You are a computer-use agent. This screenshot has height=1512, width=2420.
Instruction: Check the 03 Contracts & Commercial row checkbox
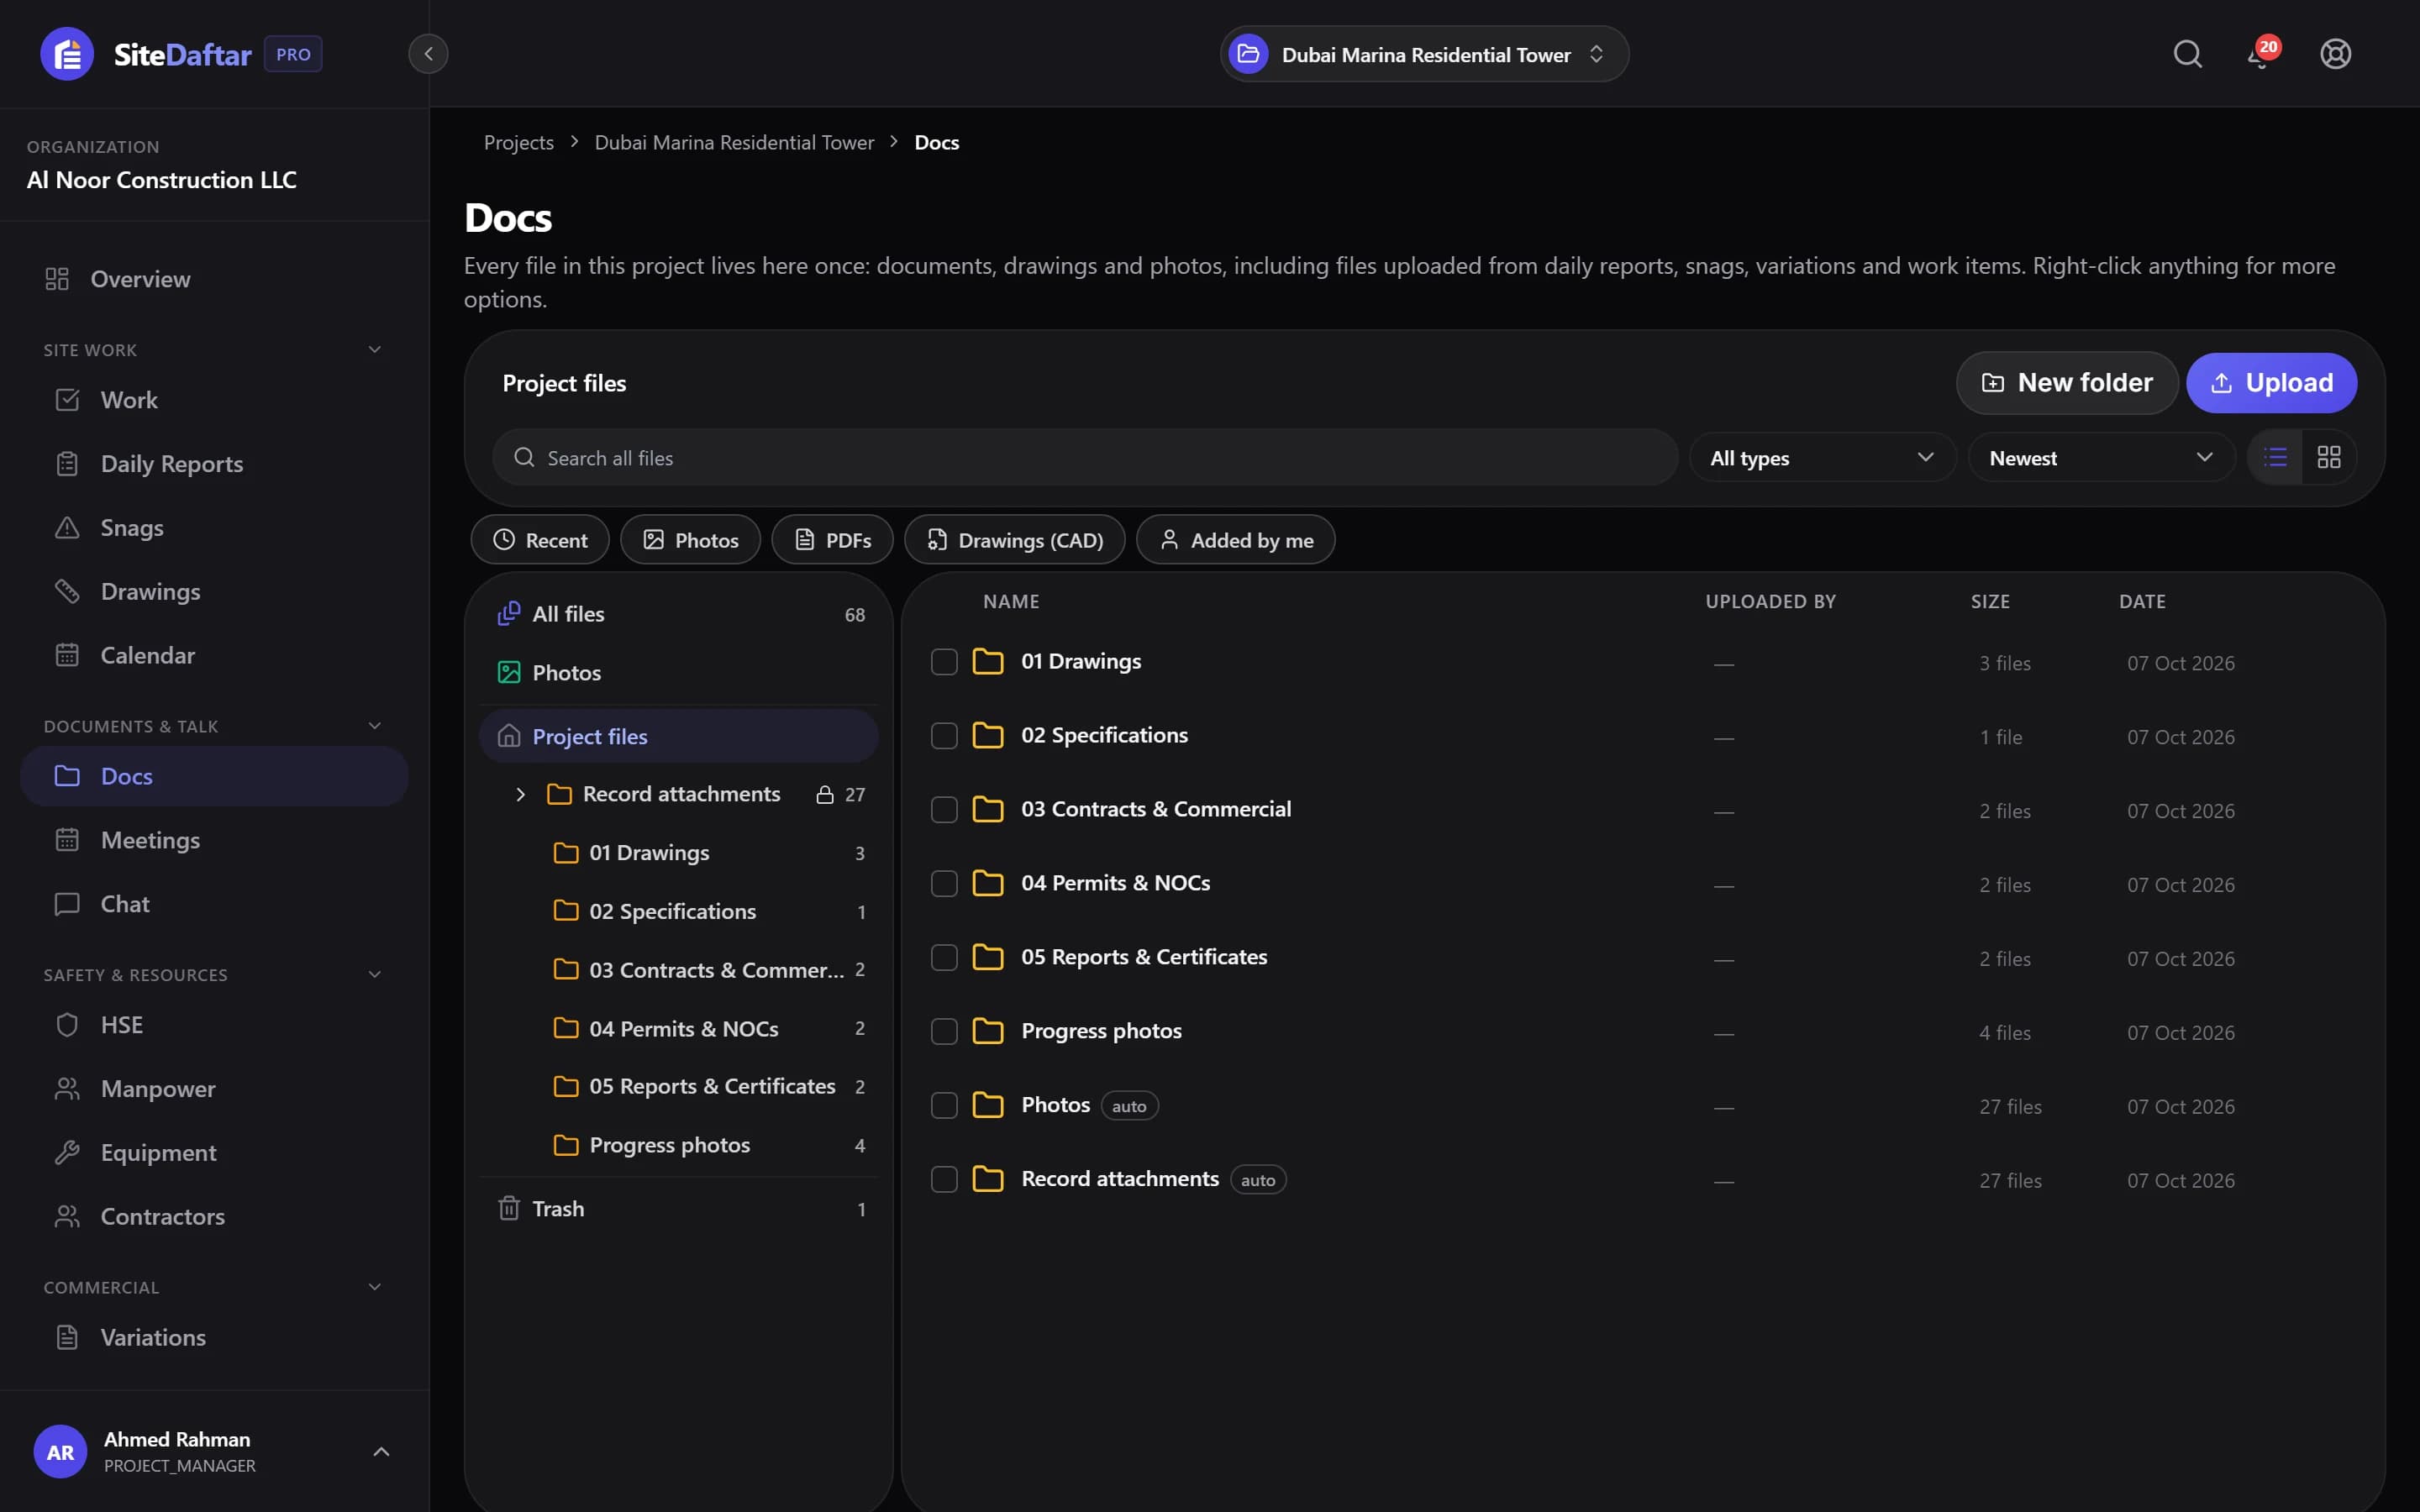(944, 810)
